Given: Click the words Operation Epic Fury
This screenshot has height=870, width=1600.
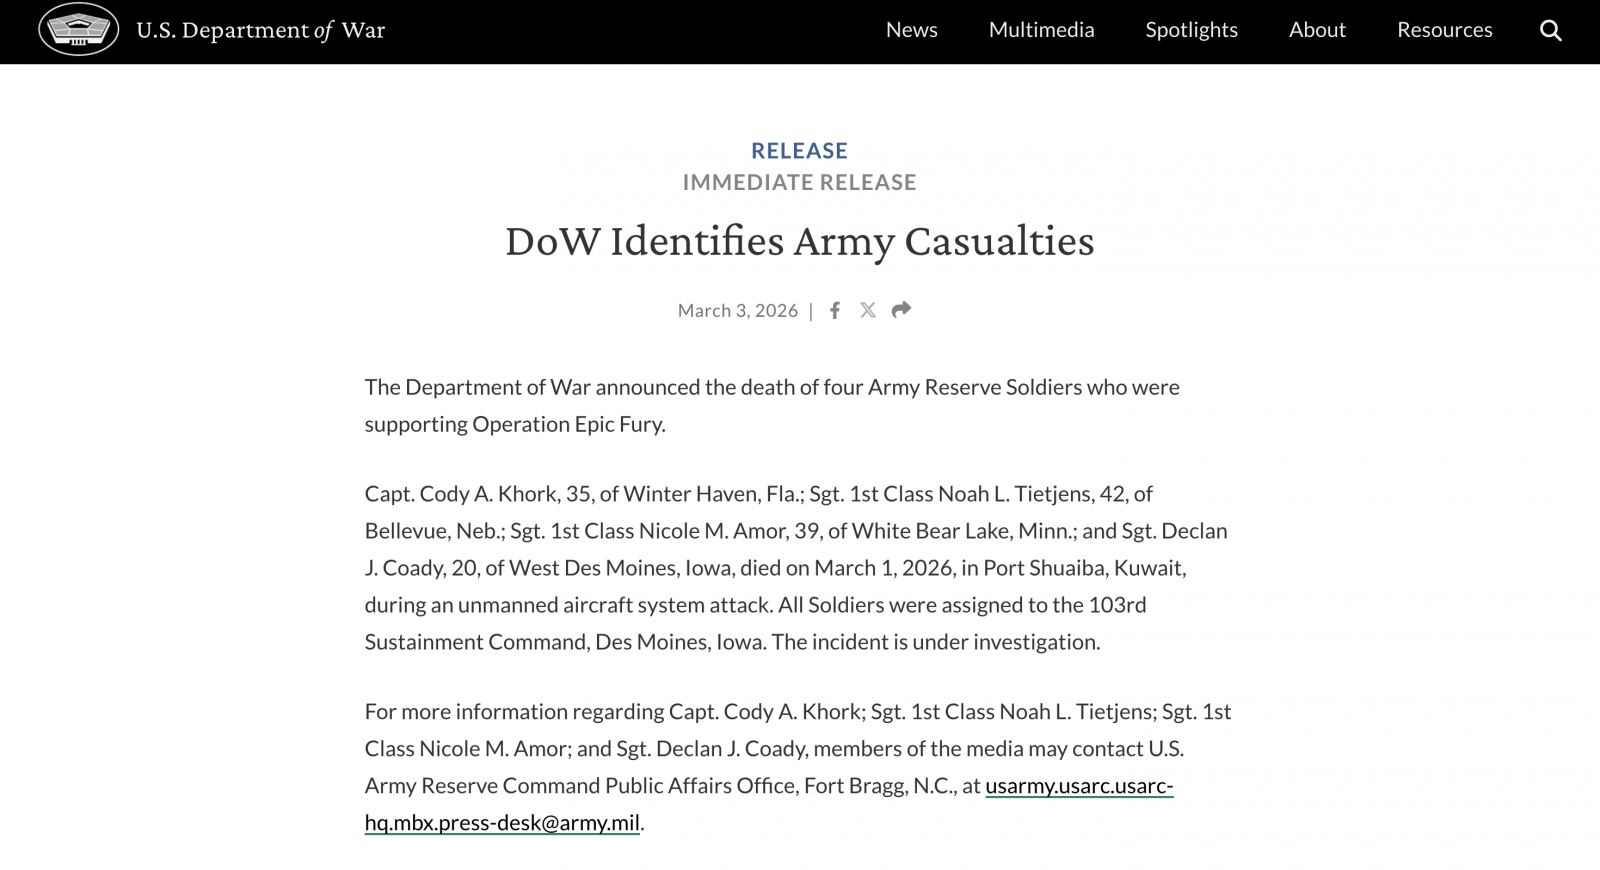Looking at the screenshot, I should coord(567,425).
